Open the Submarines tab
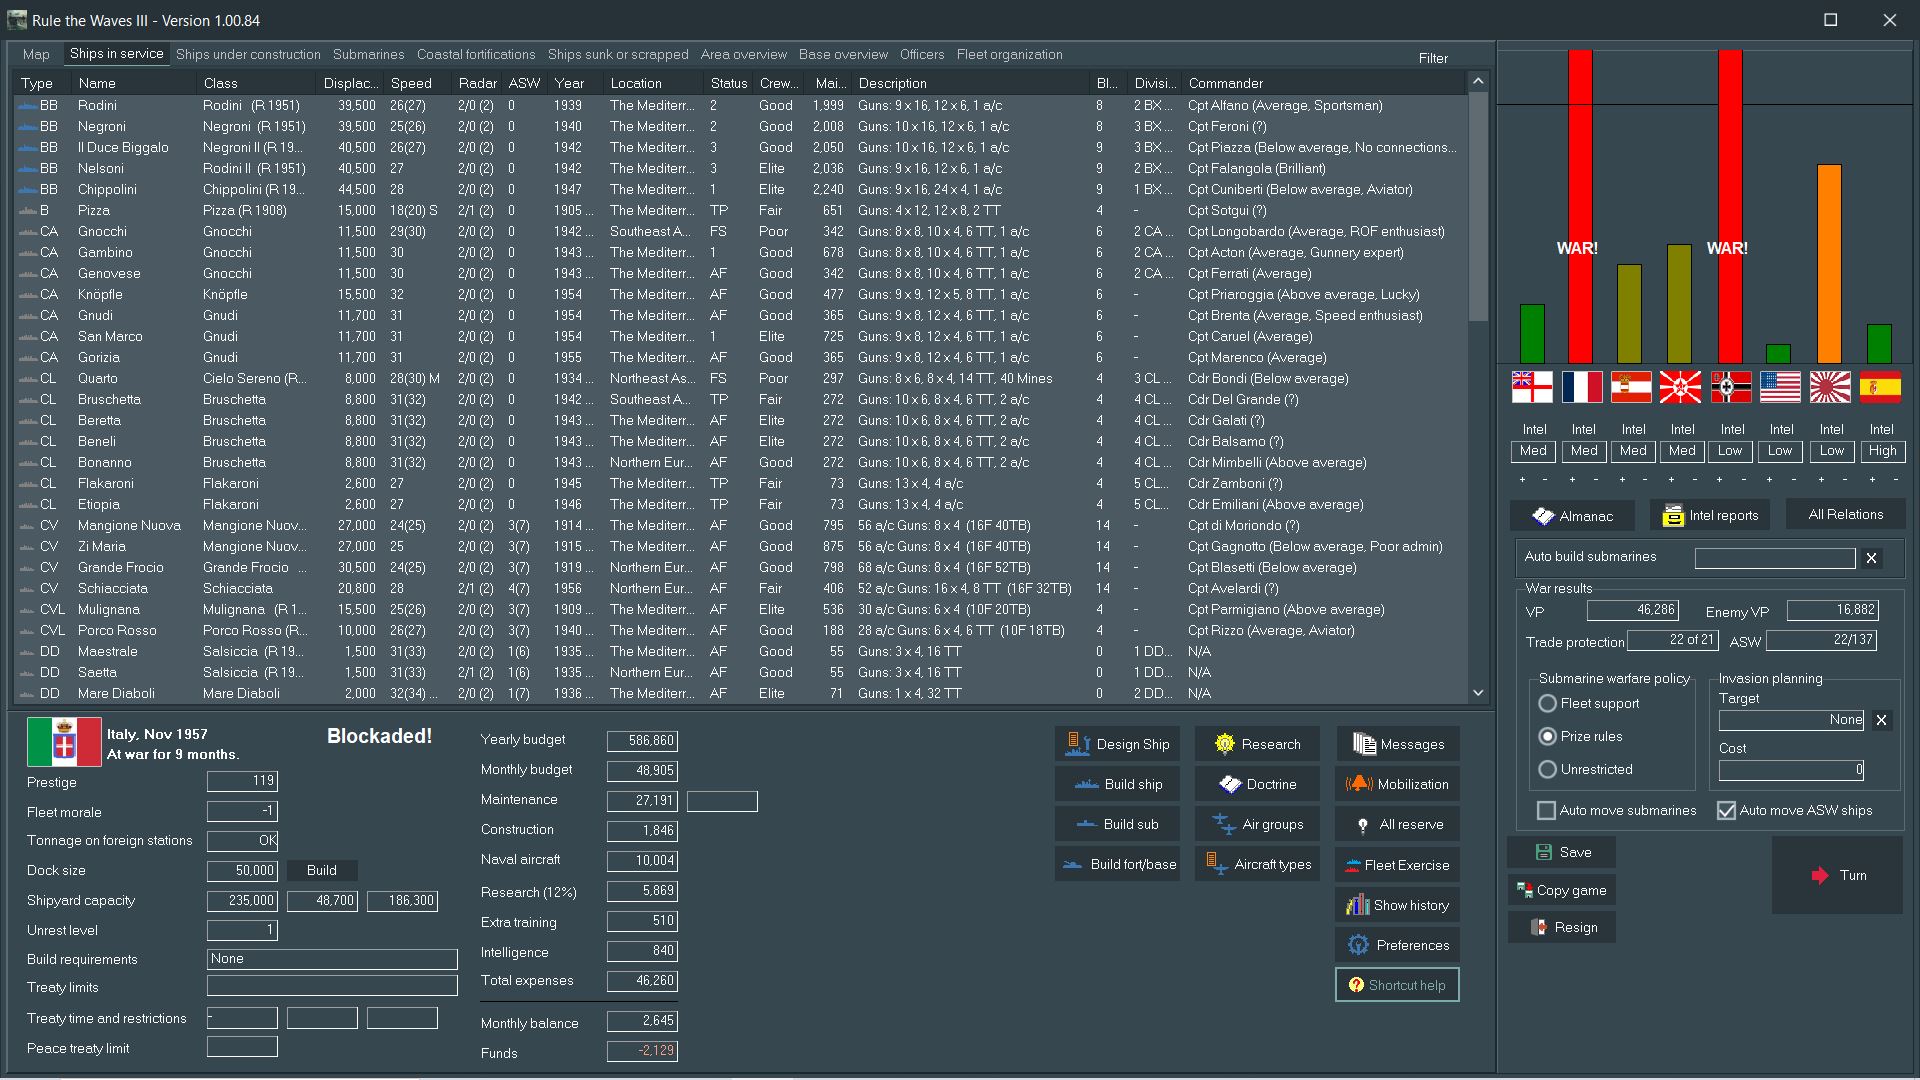Image resolution: width=1920 pixels, height=1080 pixels. (x=368, y=54)
